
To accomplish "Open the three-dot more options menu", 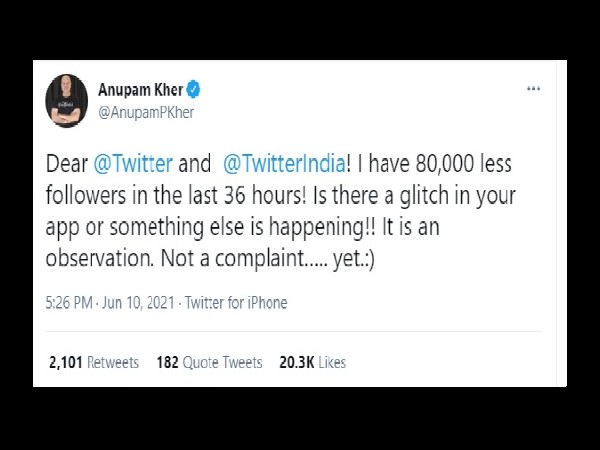I will 533,89.
